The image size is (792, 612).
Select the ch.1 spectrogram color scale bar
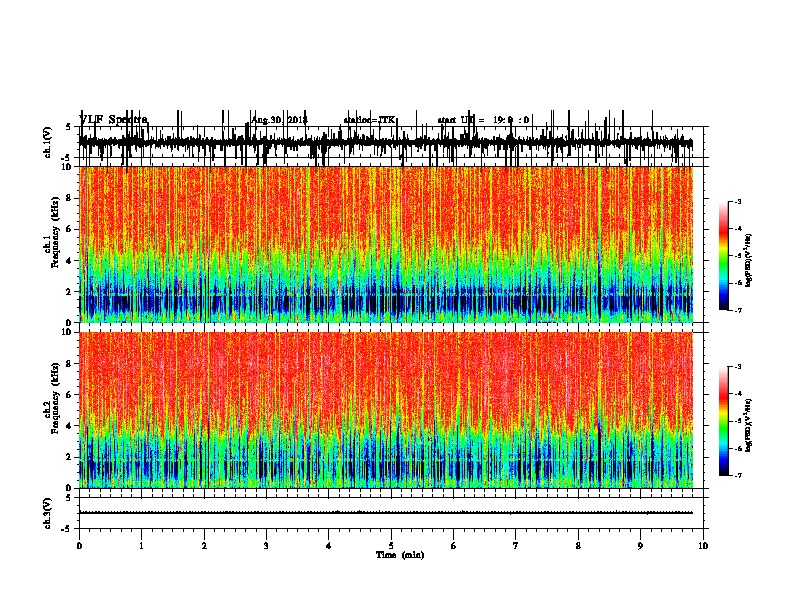point(723,256)
